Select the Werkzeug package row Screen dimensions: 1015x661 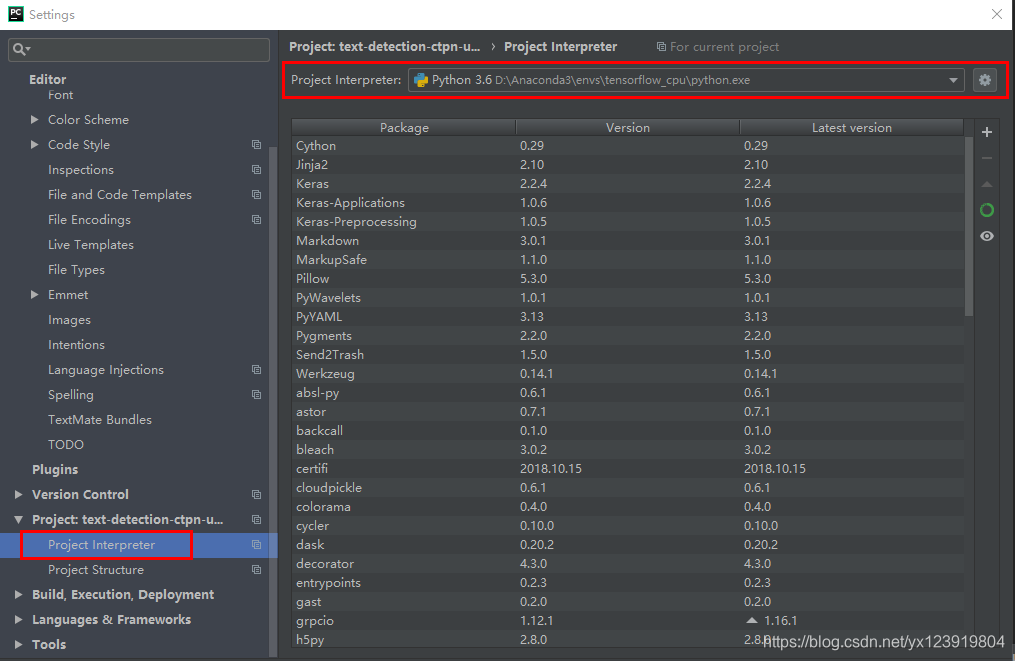click(x=628, y=374)
